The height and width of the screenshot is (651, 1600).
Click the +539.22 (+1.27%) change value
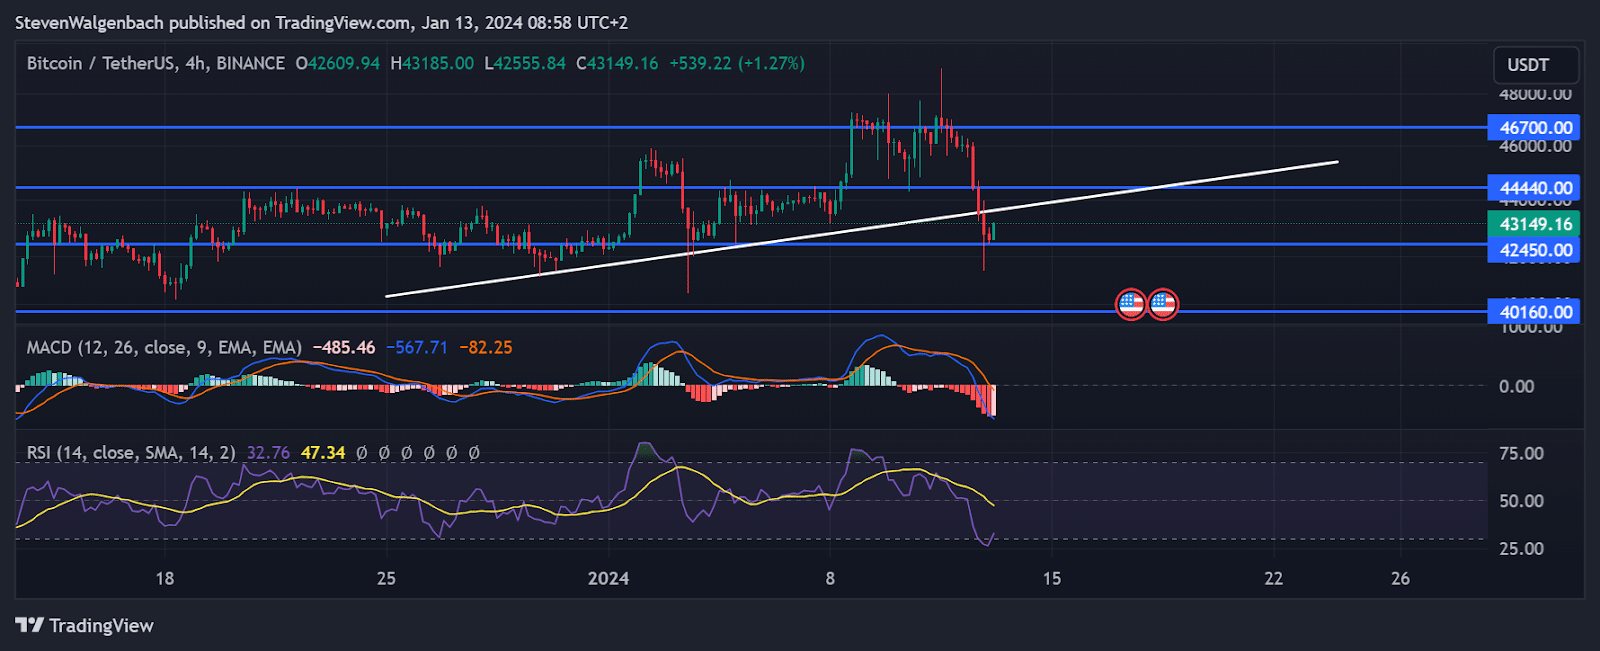tap(736, 63)
